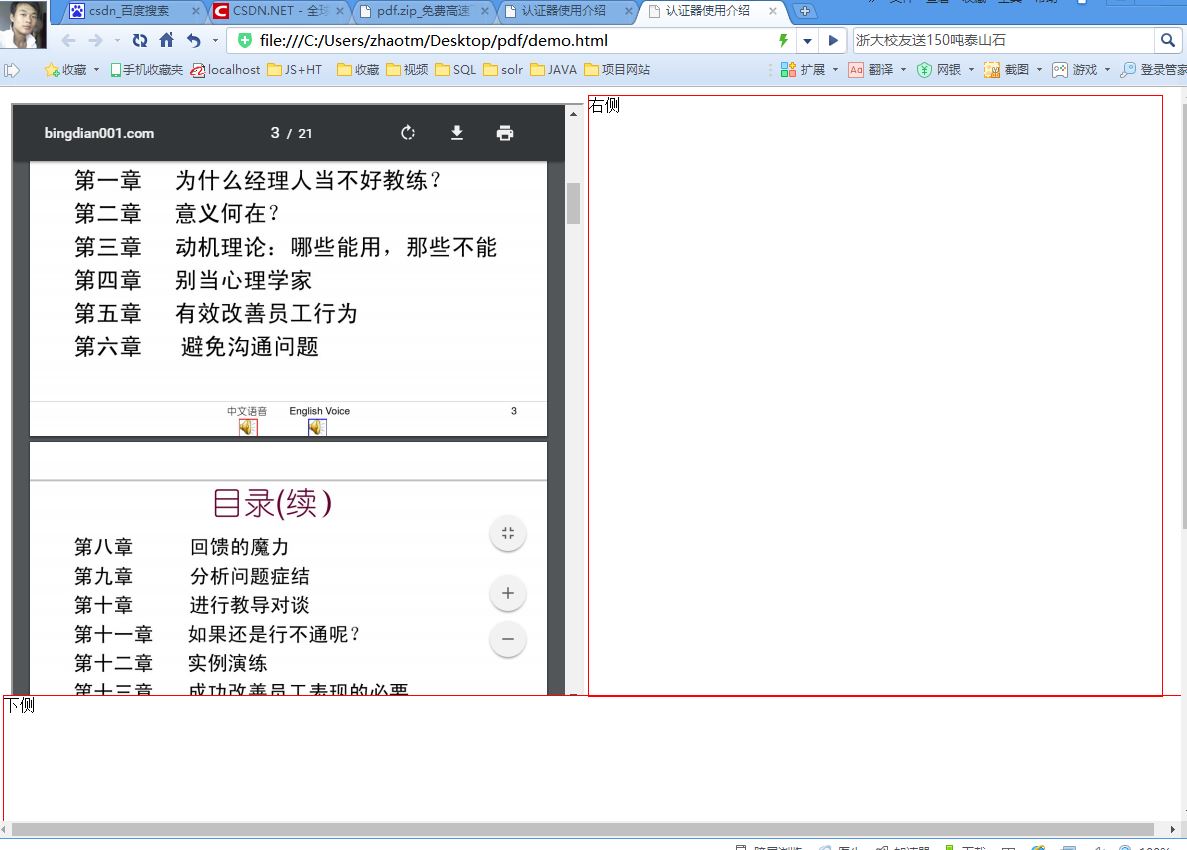This screenshot has width=1187, height=850.
Task: Click the PDF viewer vertical scrollbar thumb
Action: point(573,204)
